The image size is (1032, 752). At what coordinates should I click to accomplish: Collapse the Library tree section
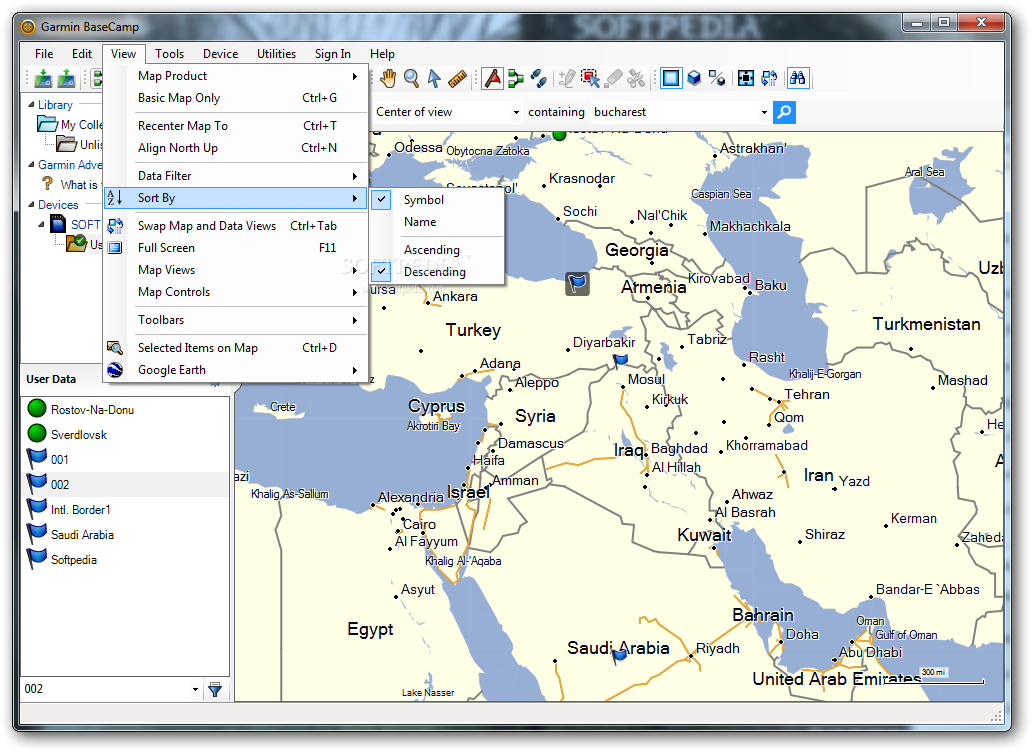[31, 105]
